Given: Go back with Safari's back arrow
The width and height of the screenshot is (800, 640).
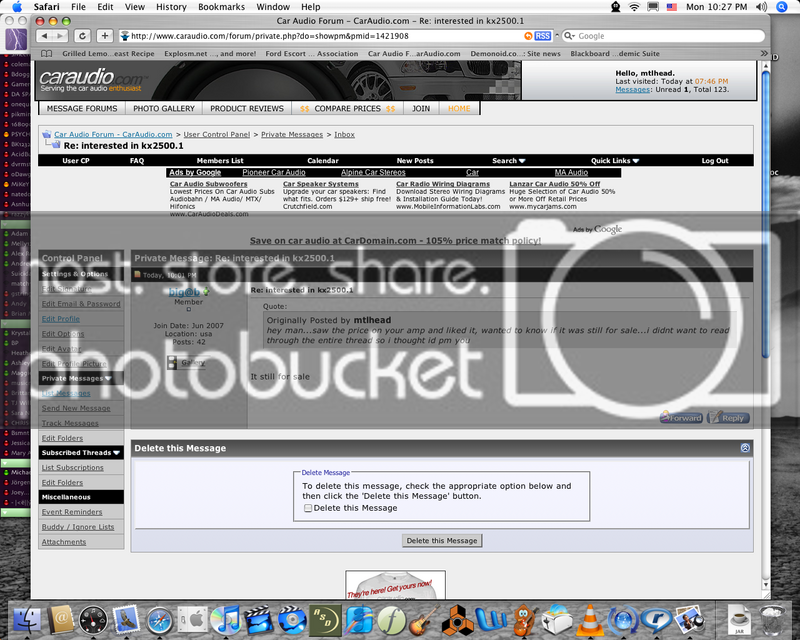Looking at the screenshot, I should click(45, 36).
